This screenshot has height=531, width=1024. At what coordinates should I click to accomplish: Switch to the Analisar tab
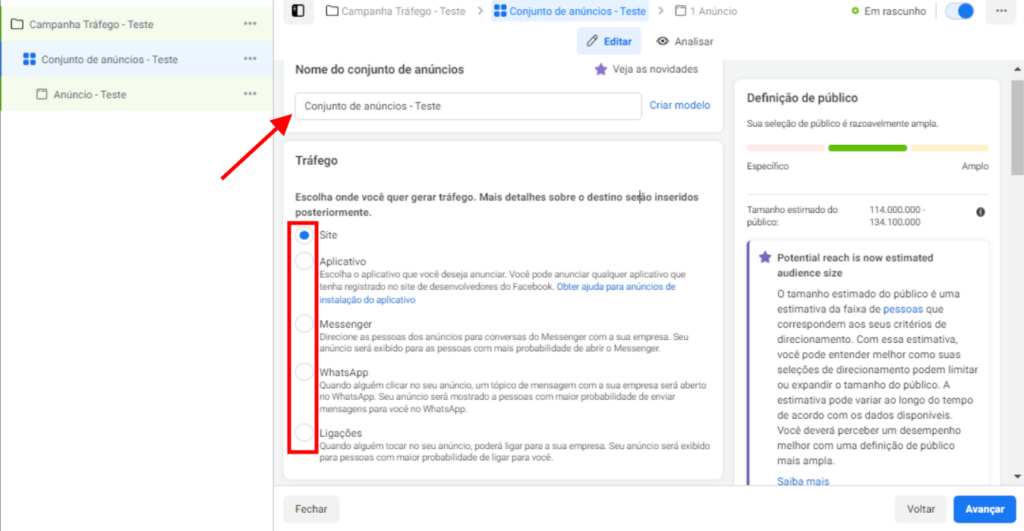coord(684,41)
